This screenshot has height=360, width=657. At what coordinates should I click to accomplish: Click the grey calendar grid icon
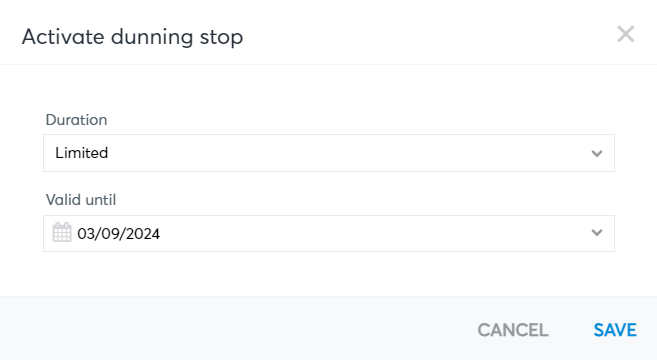point(62,233)
